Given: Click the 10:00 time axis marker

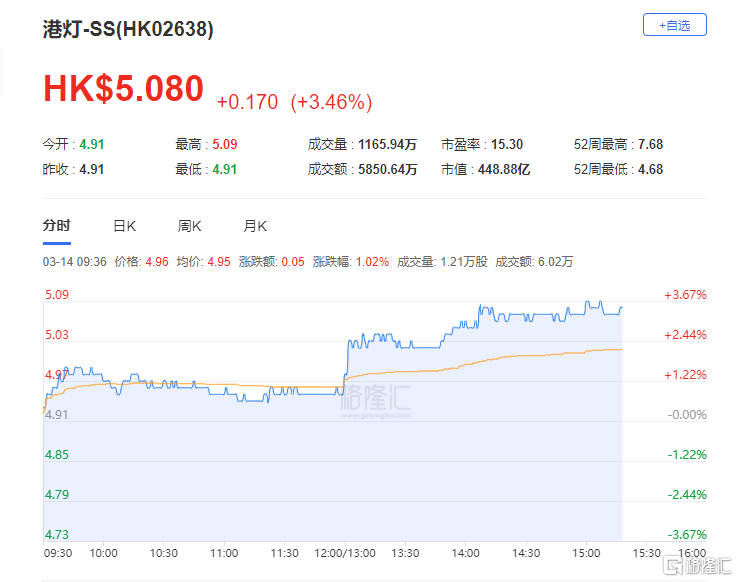Looking at the screenshot, I should click(104, 553).
